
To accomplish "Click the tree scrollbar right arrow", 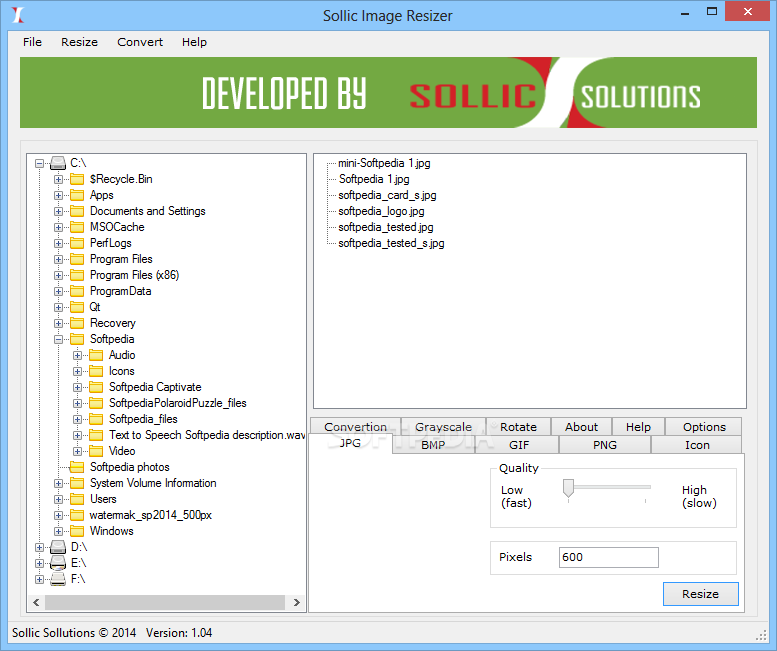I will pos(296,602).
